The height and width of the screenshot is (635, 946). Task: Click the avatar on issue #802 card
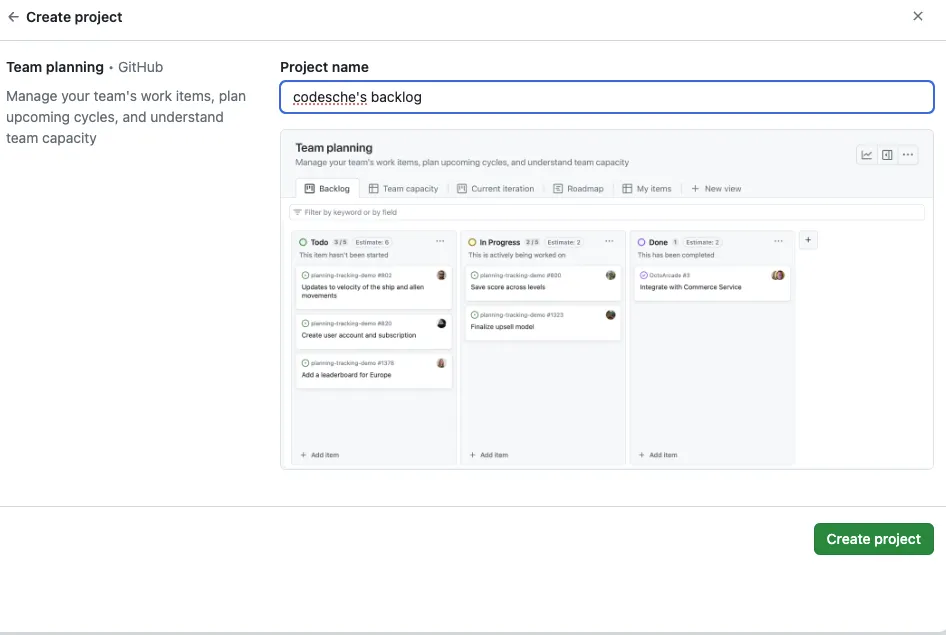point(441,275)
